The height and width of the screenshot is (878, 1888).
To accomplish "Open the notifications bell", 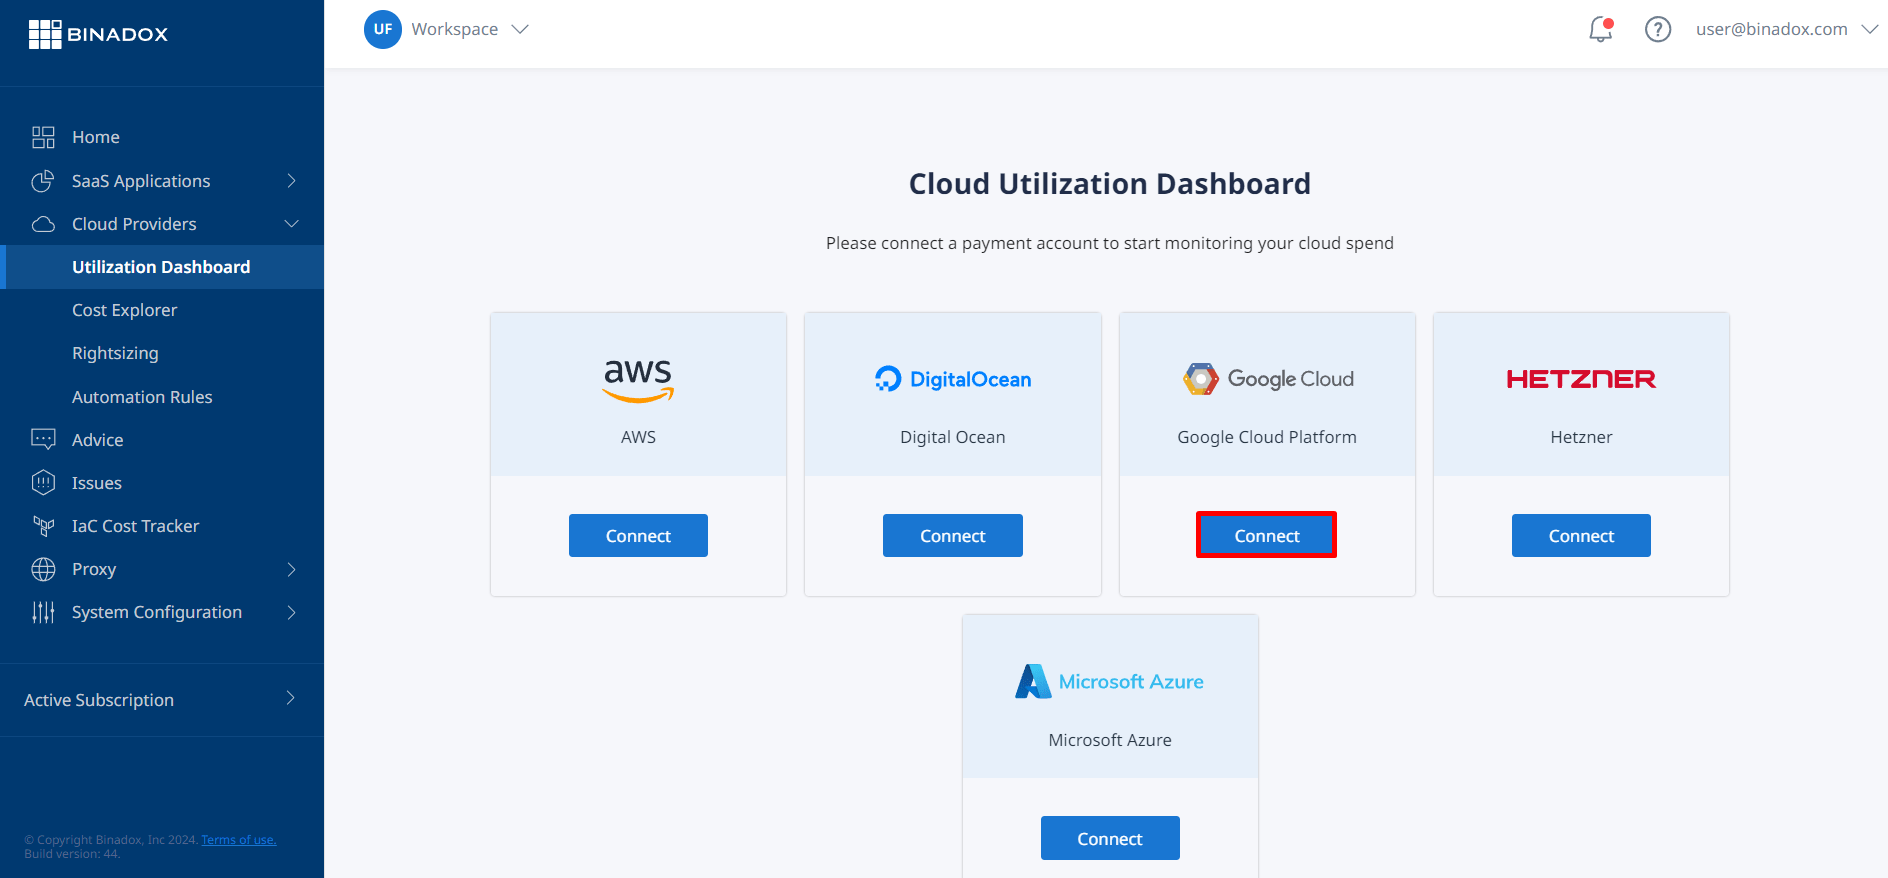I will 1601,30.
